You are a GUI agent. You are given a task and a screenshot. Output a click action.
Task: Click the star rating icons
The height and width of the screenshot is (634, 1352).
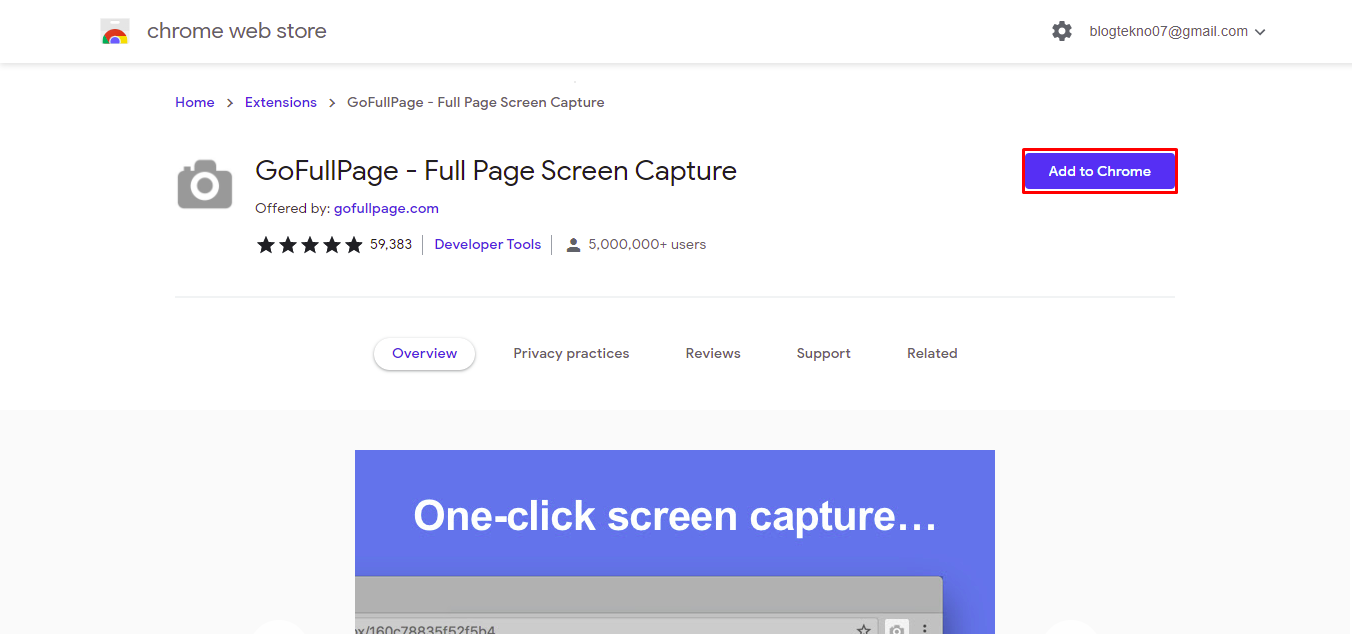point(310,244)
